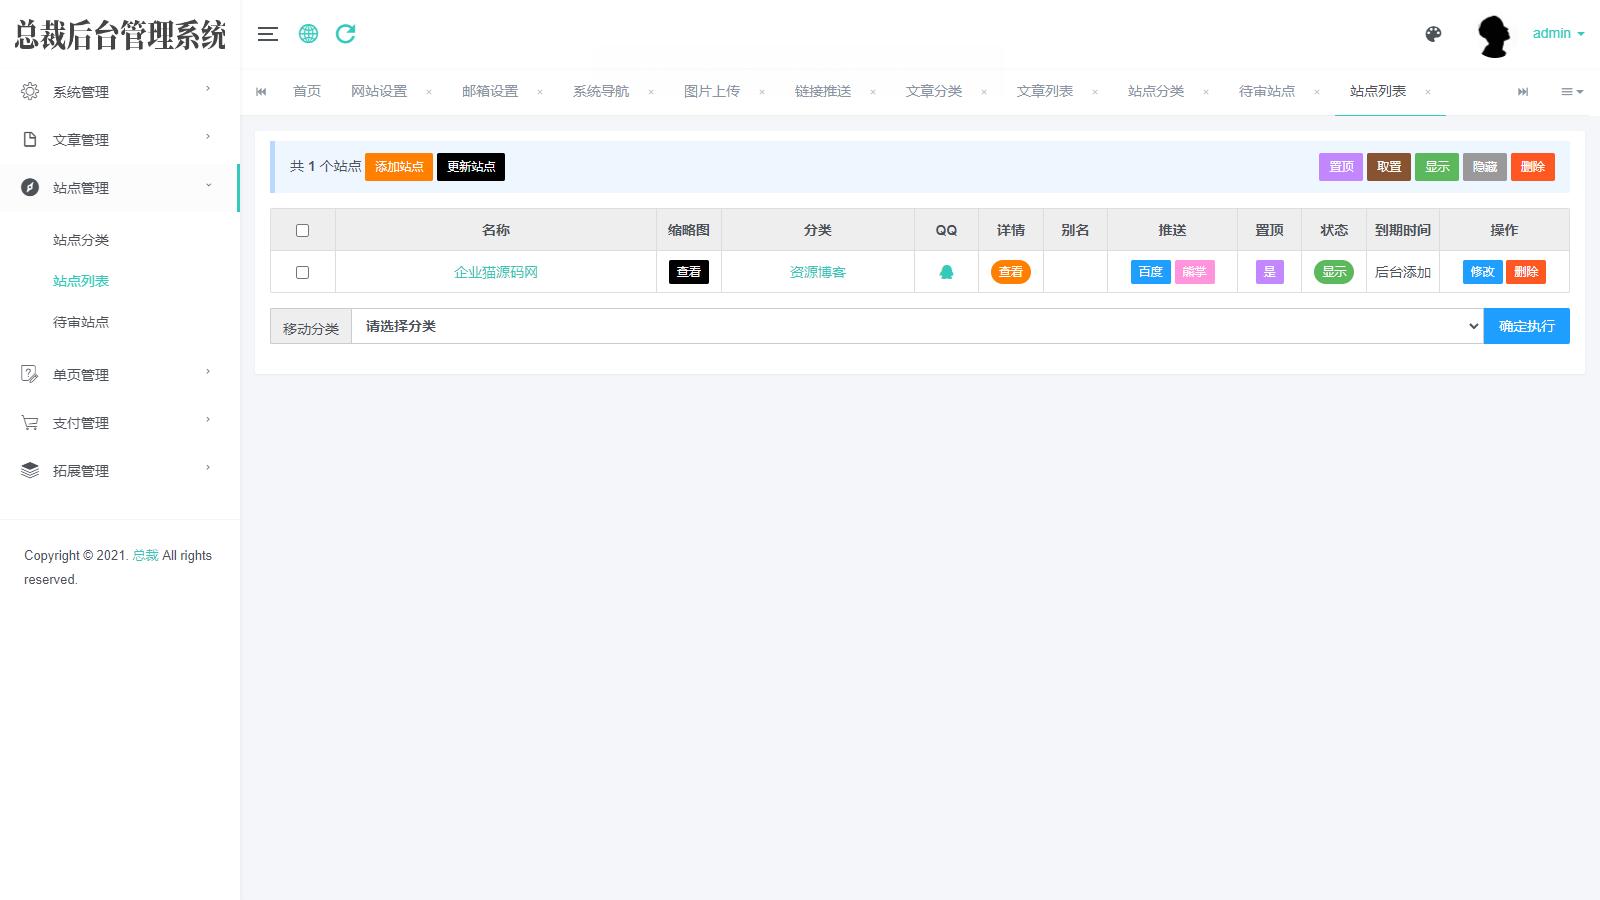Image resolution: width=1600 pixels, height=900 pixels.
Task: Click the skip-forward tab scroll icon
Action: tap(1523, 91)
